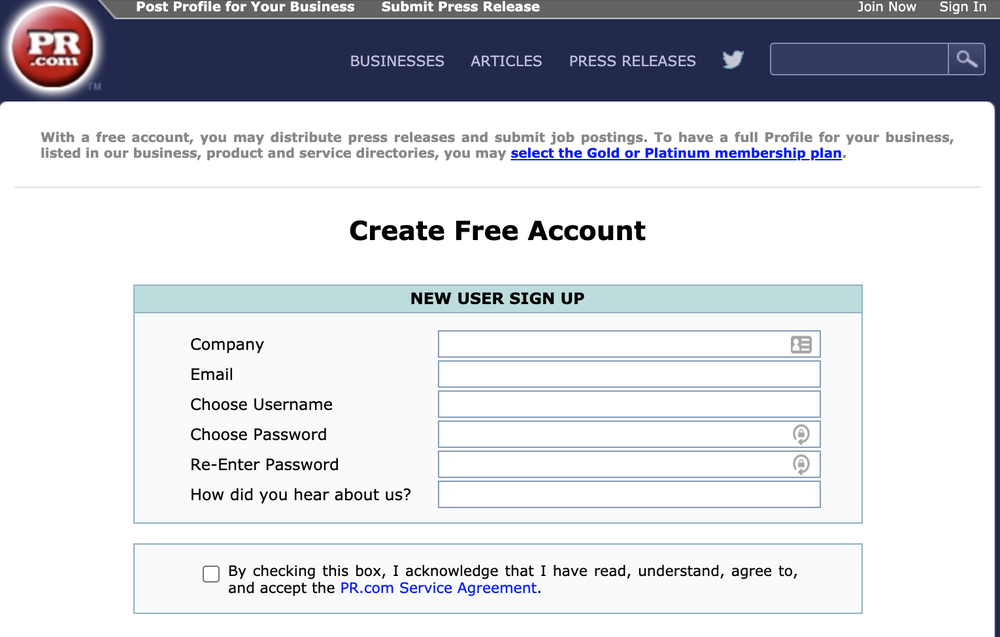The height and width of the screenshot is (637, 1000).
Task: Click the site search text box
Action: pyautogui.click(x=857, y=59)
